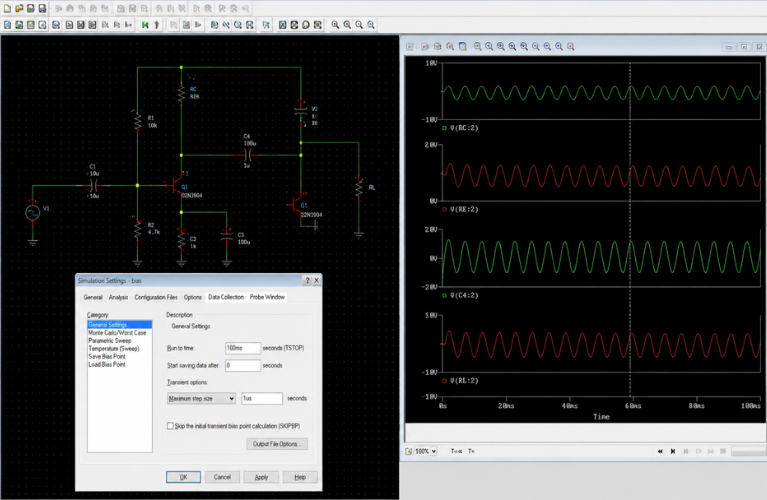The height and width of the screenshot is (500, 767).
Task: Toggle Skip initial transient bias point checkbox
Action: coord(170,426)
